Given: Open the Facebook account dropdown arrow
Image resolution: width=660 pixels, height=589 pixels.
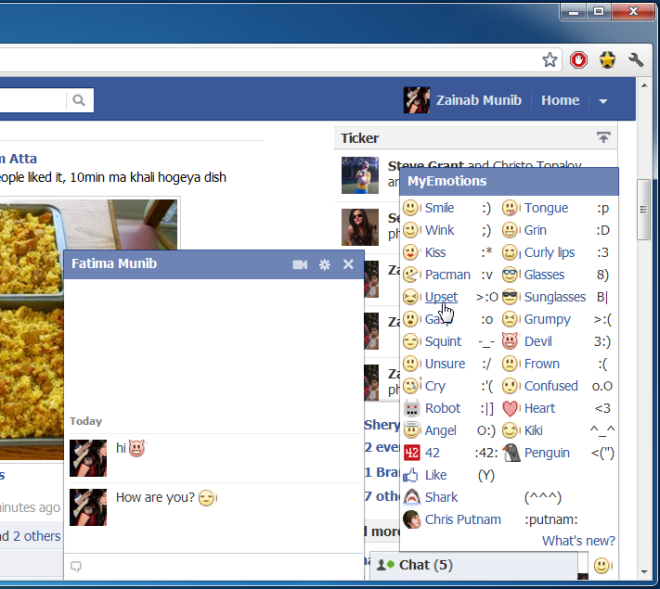Looking at the screenshot, I should click(x=603, y=101).
